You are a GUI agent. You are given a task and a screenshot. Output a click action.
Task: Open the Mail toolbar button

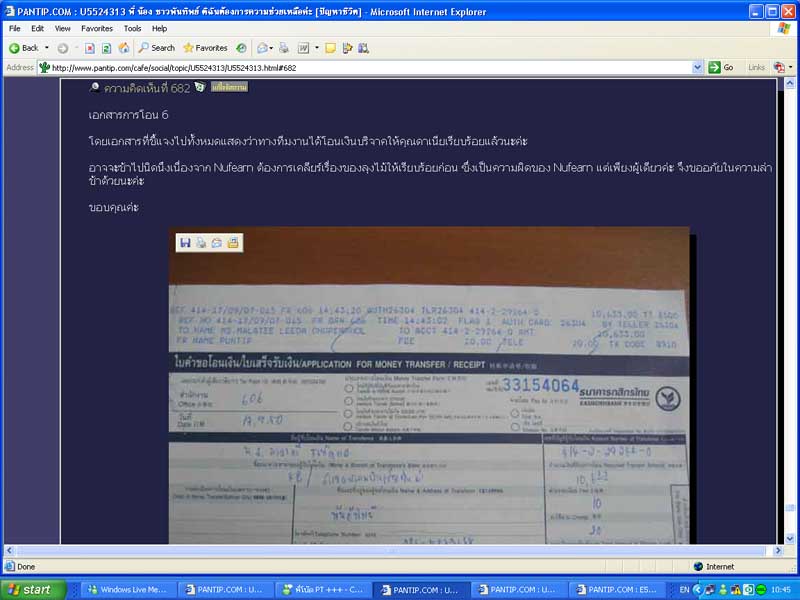point(262,48)
